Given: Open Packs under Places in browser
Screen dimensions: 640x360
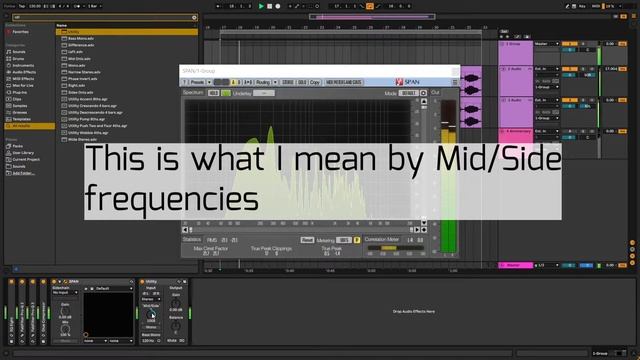Looking at the screenshot, I should point(18,146).
